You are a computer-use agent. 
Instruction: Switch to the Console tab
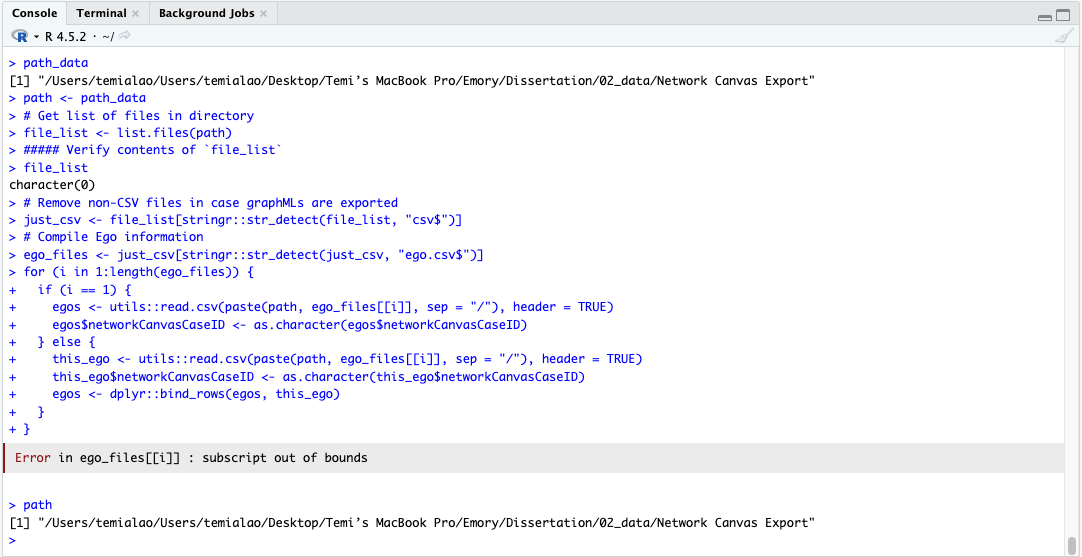tap(34, 13)
